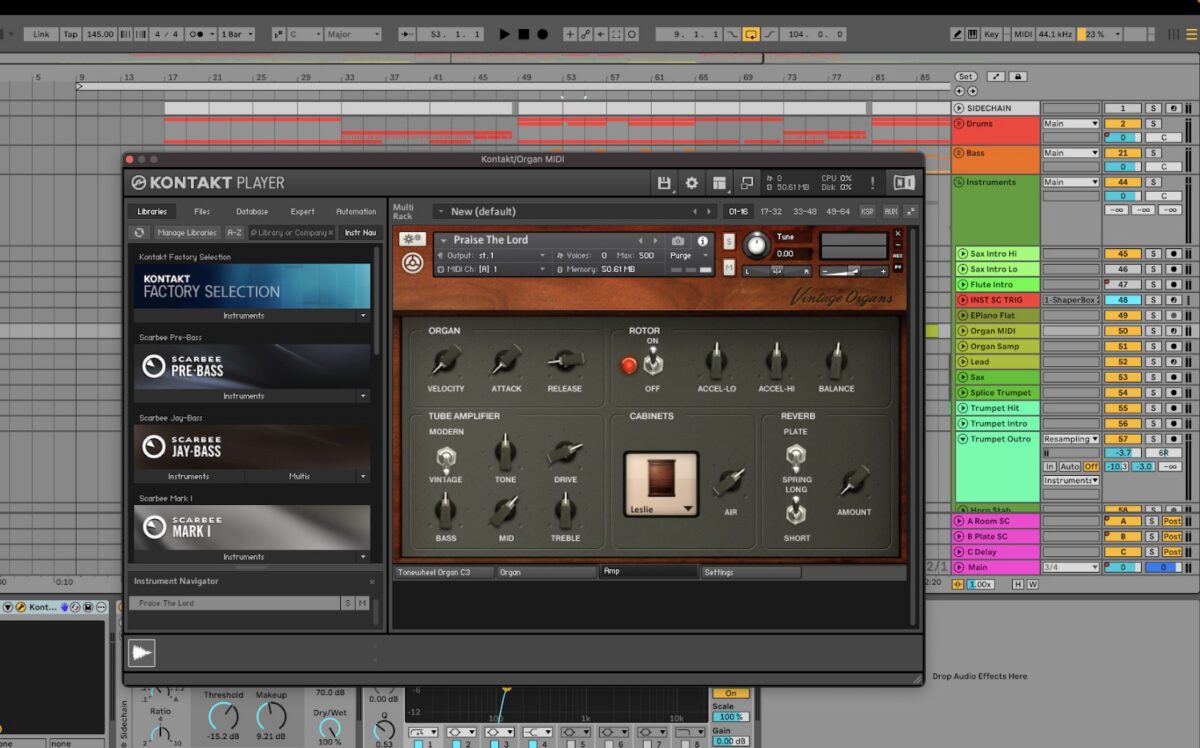Select the Settings tab below the instrument
This screenshot has height=748, width=1200.
[750, 572]
